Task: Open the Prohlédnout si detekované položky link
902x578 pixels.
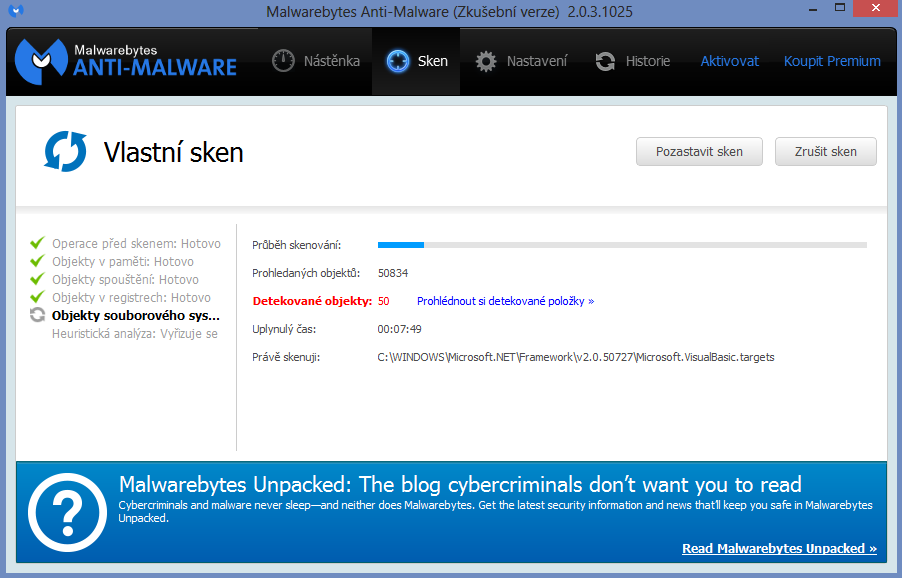Action: [x=505, y=301]
